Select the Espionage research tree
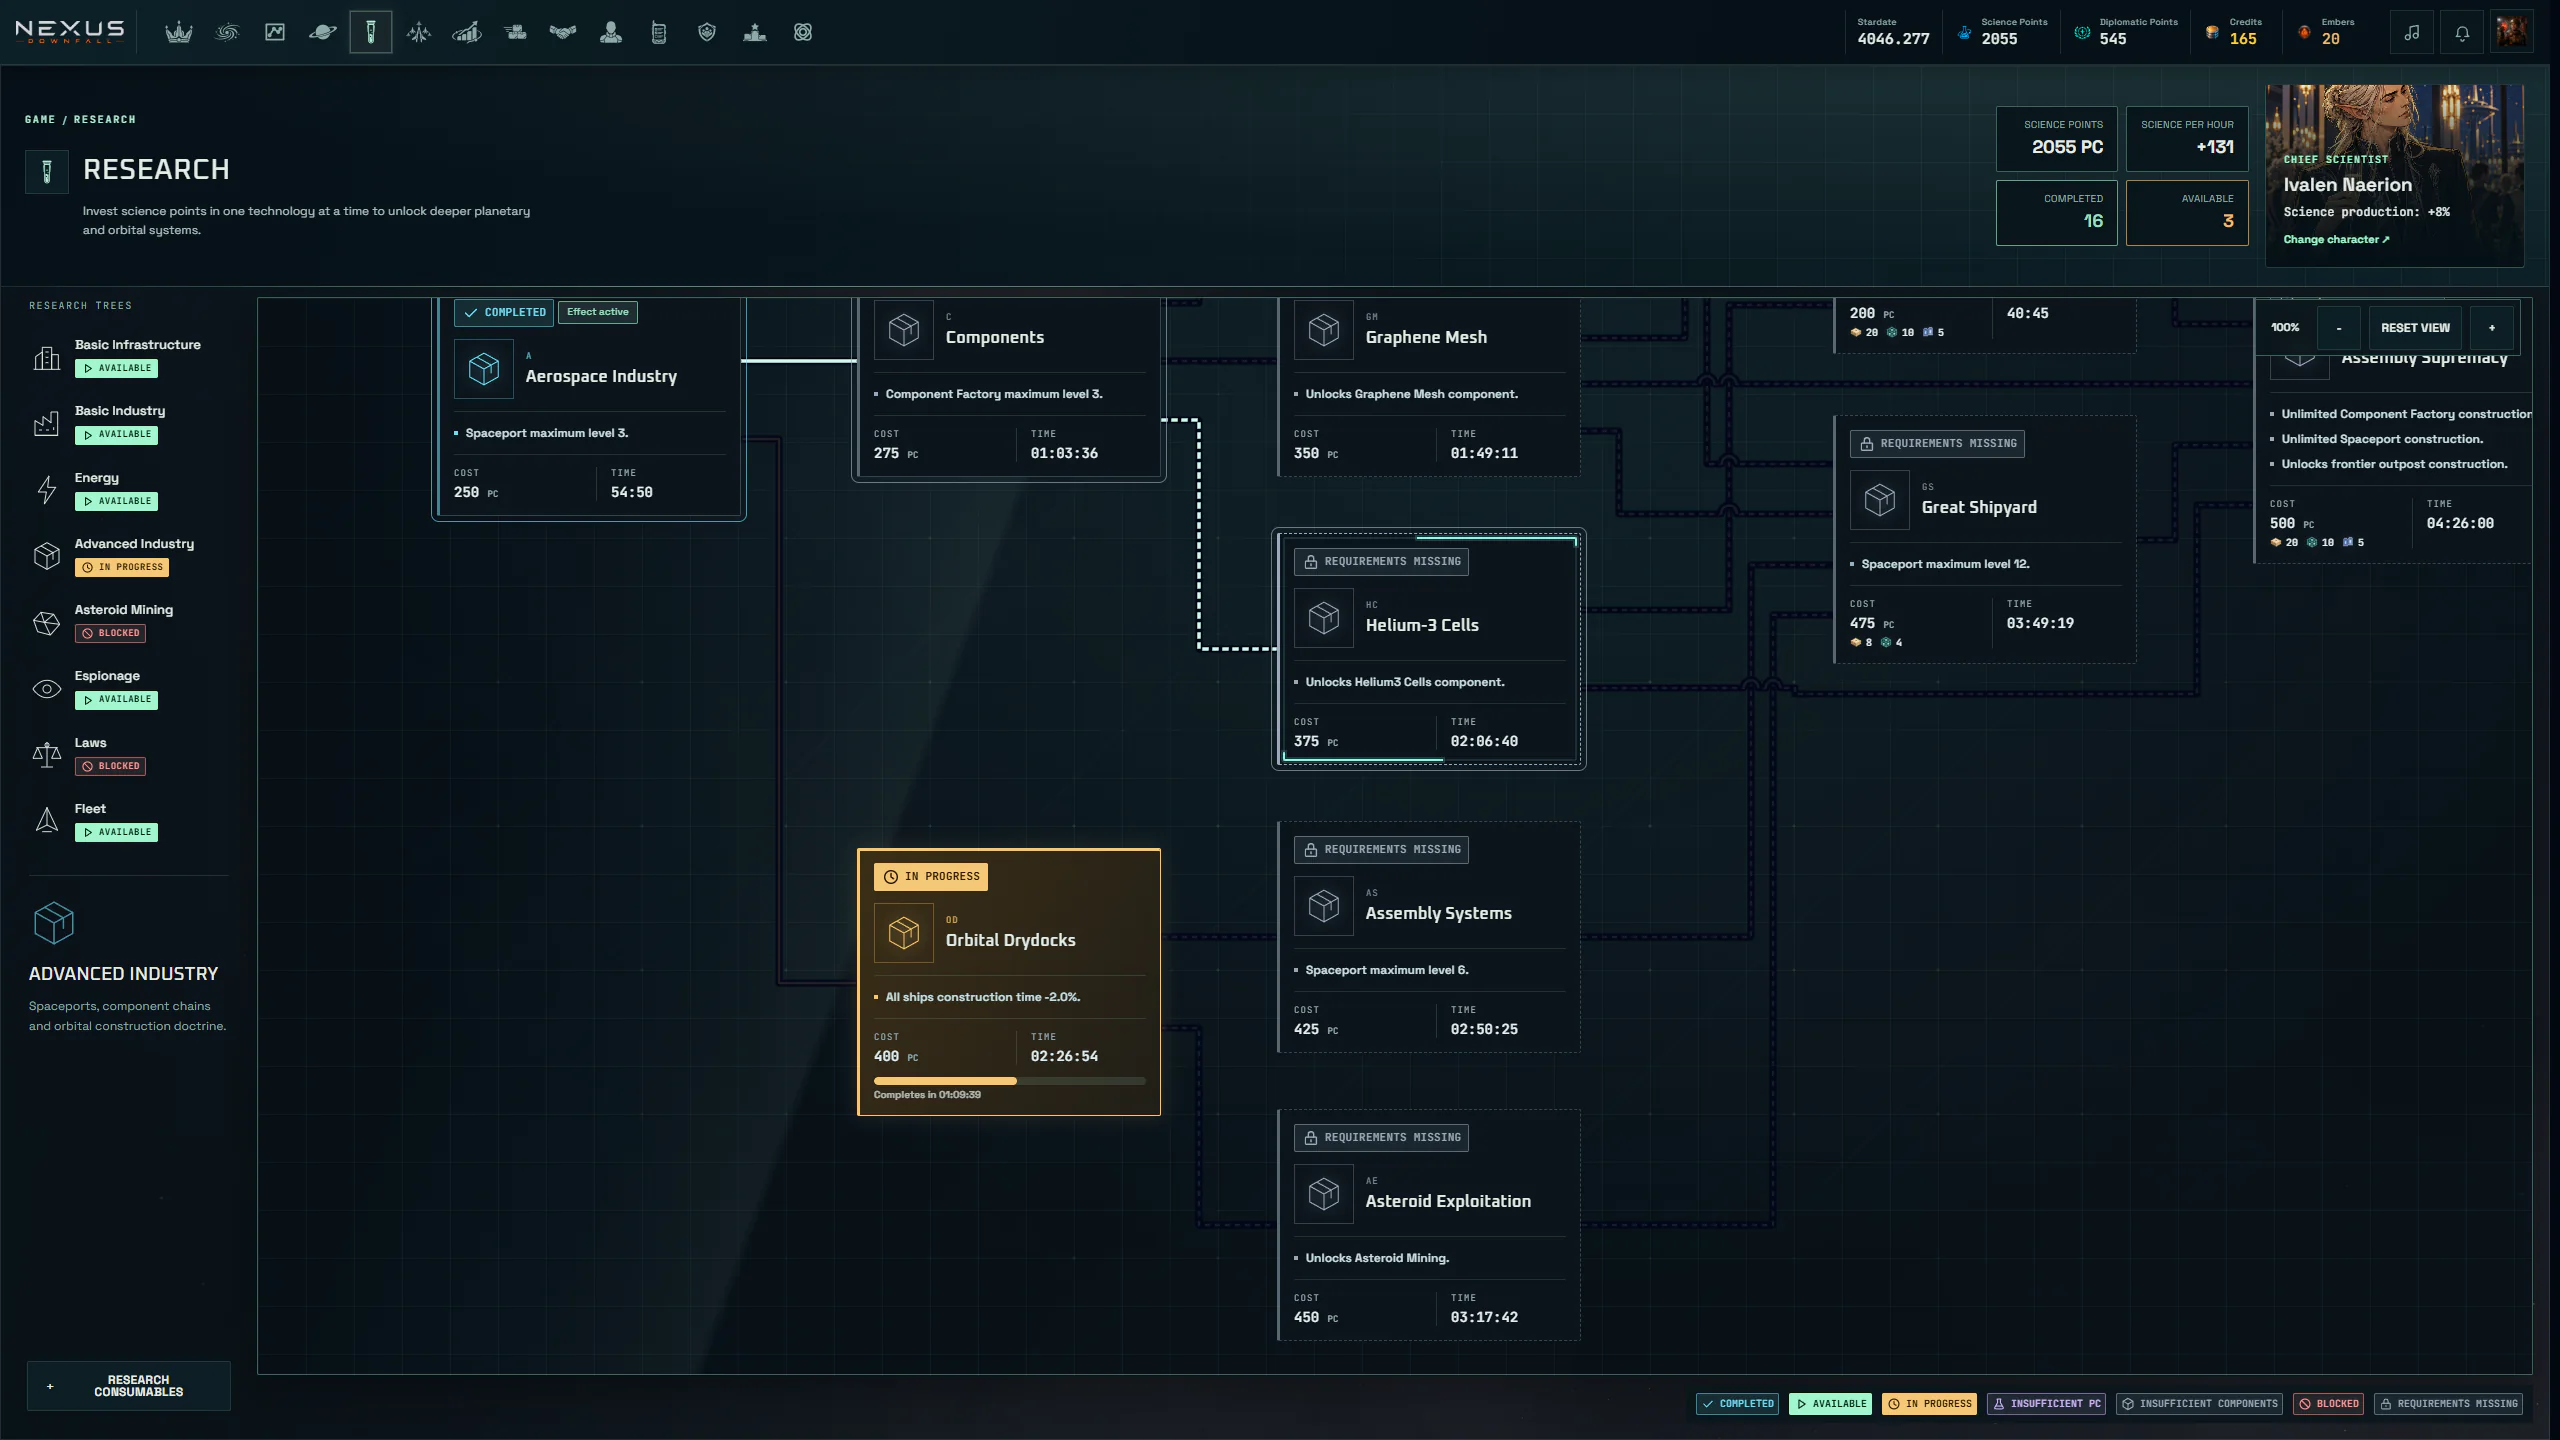 coord(129,689)
